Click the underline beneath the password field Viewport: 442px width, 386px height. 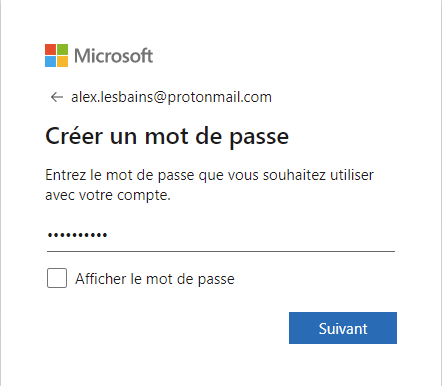(221, 251)
